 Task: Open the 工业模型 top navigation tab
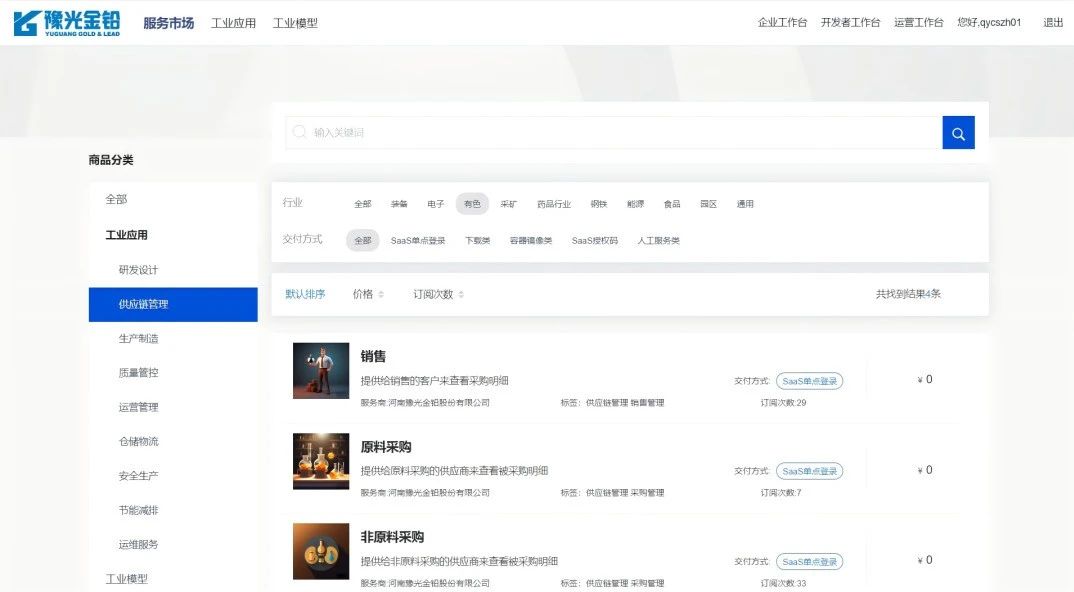(x=295, y=23)
